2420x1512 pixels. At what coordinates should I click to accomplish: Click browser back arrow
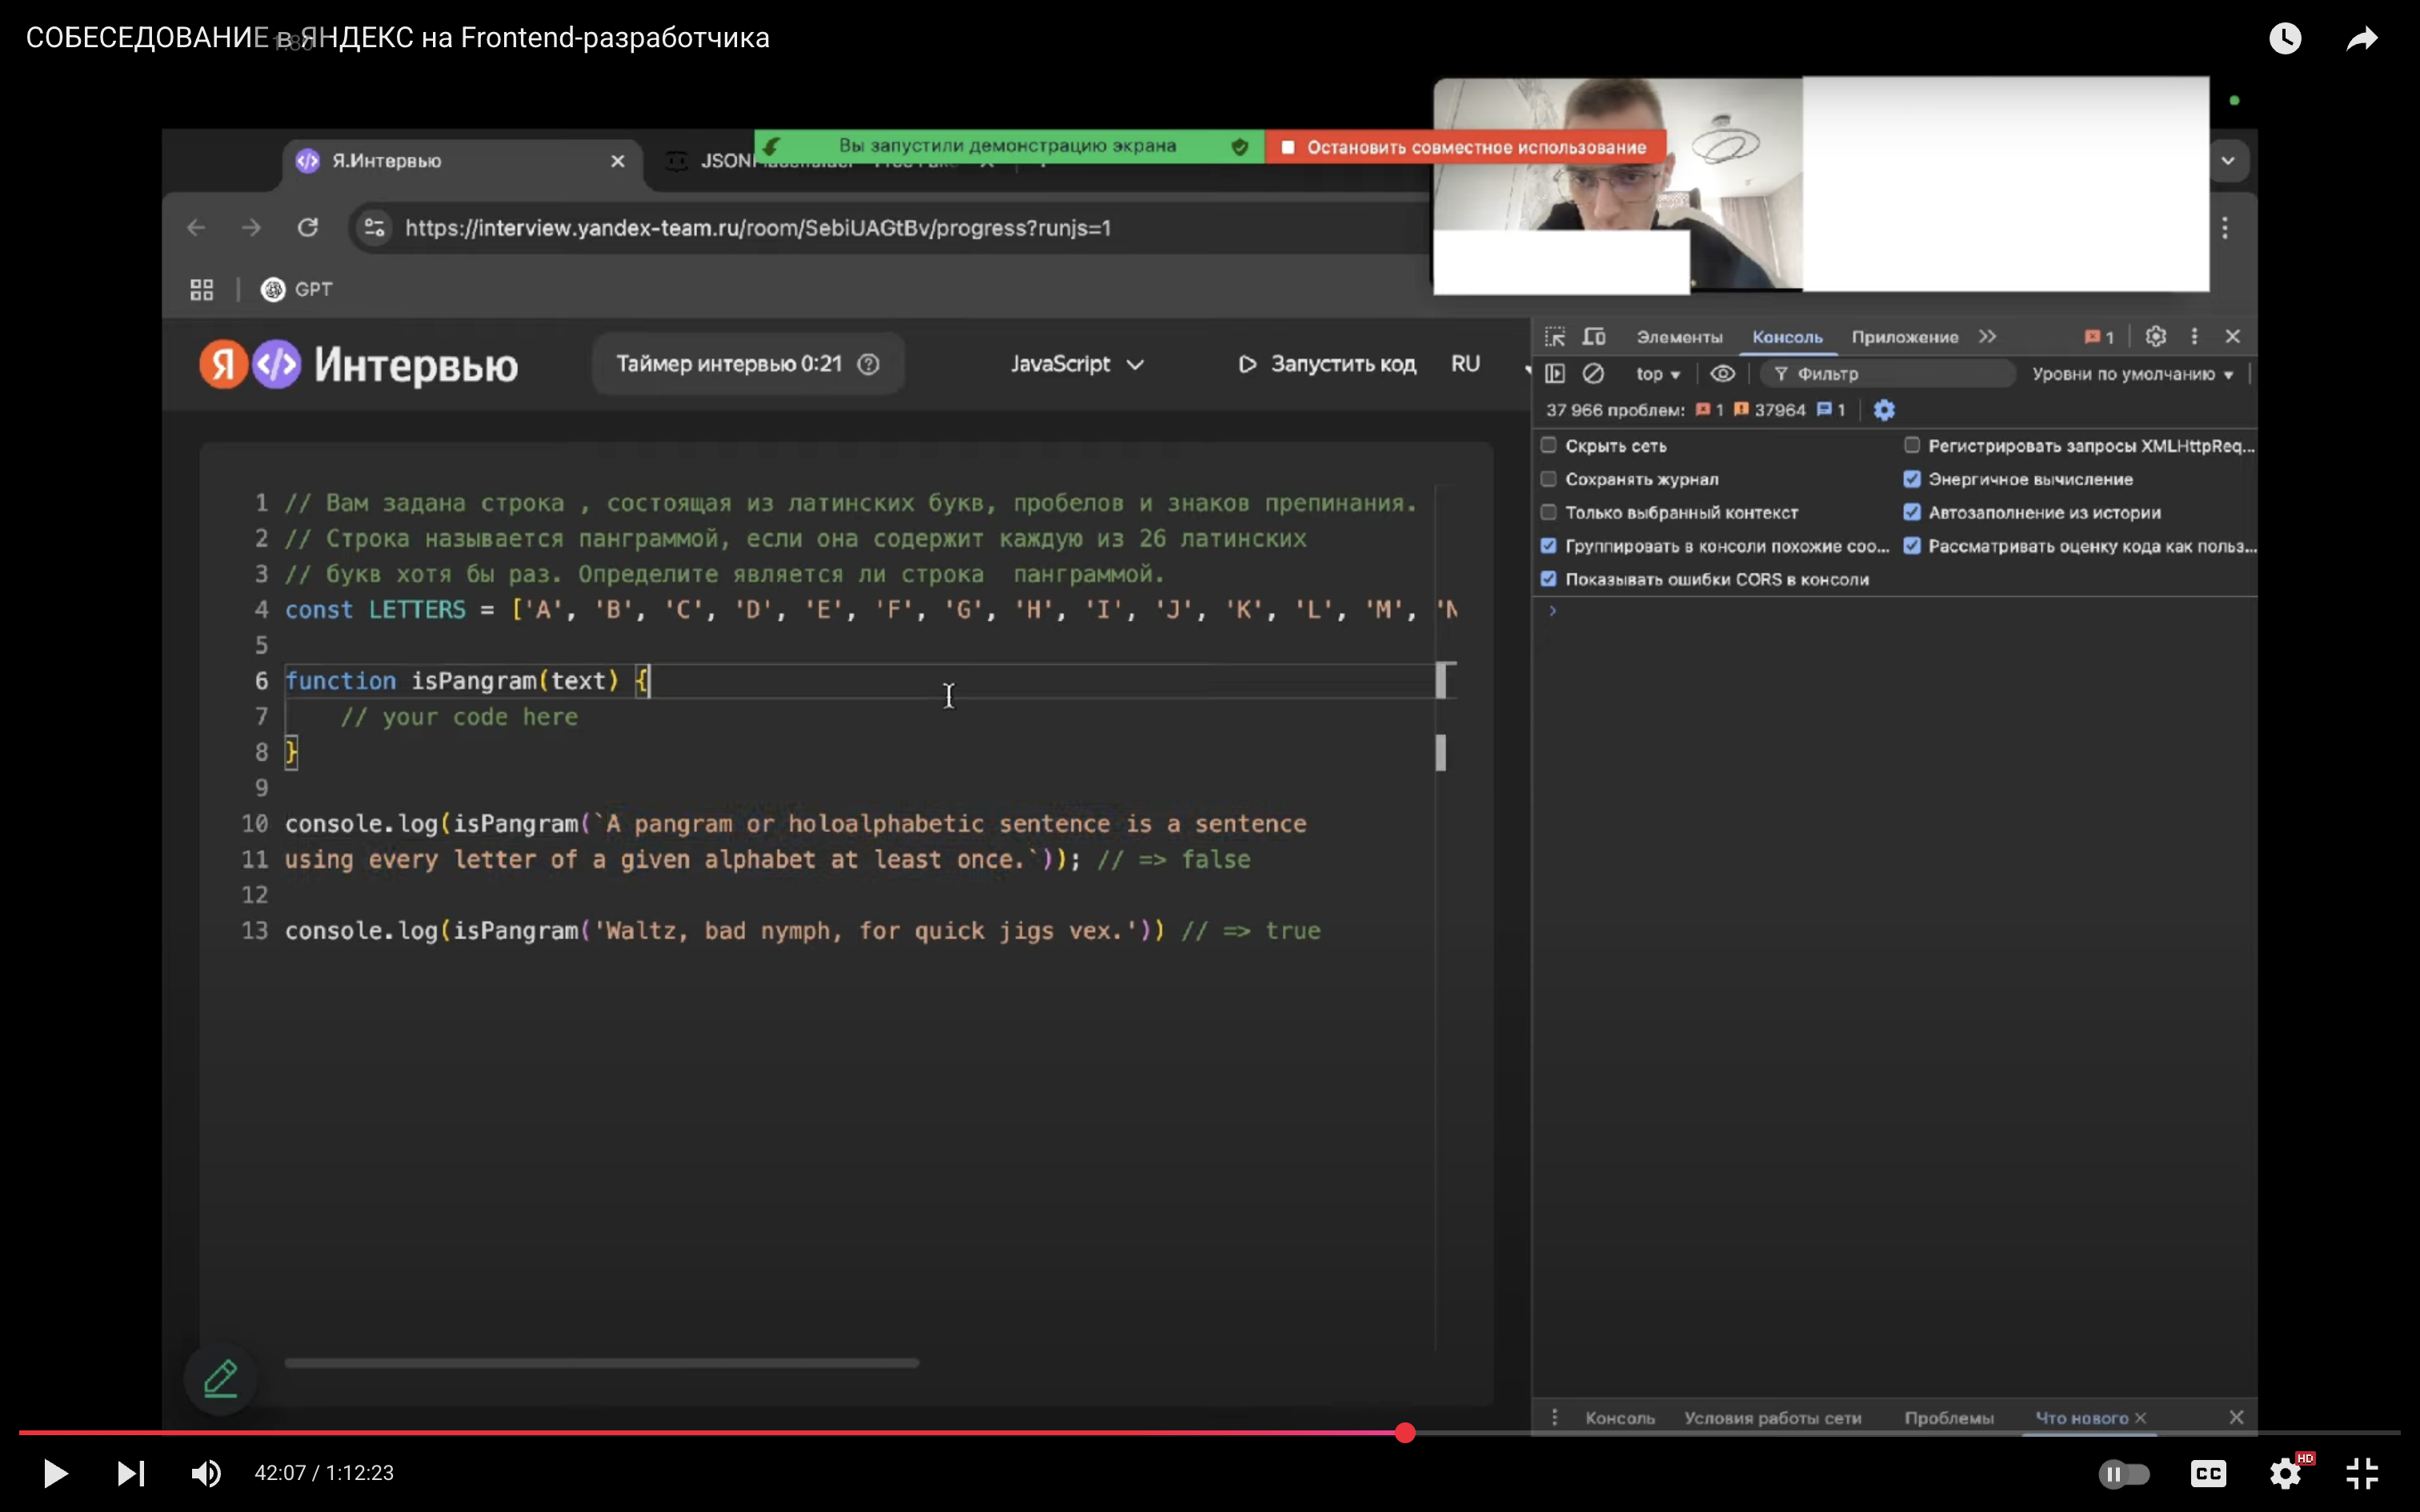pos(196,228)
